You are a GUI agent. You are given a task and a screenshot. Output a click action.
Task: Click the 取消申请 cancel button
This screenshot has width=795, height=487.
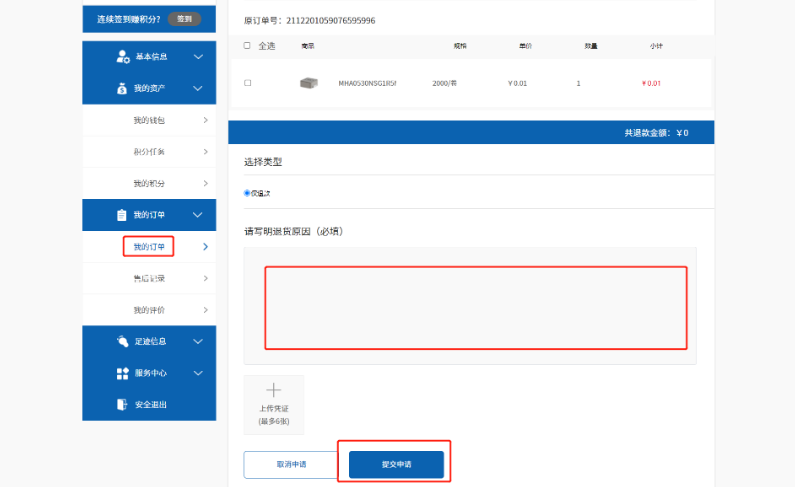[x=291, y=464]
